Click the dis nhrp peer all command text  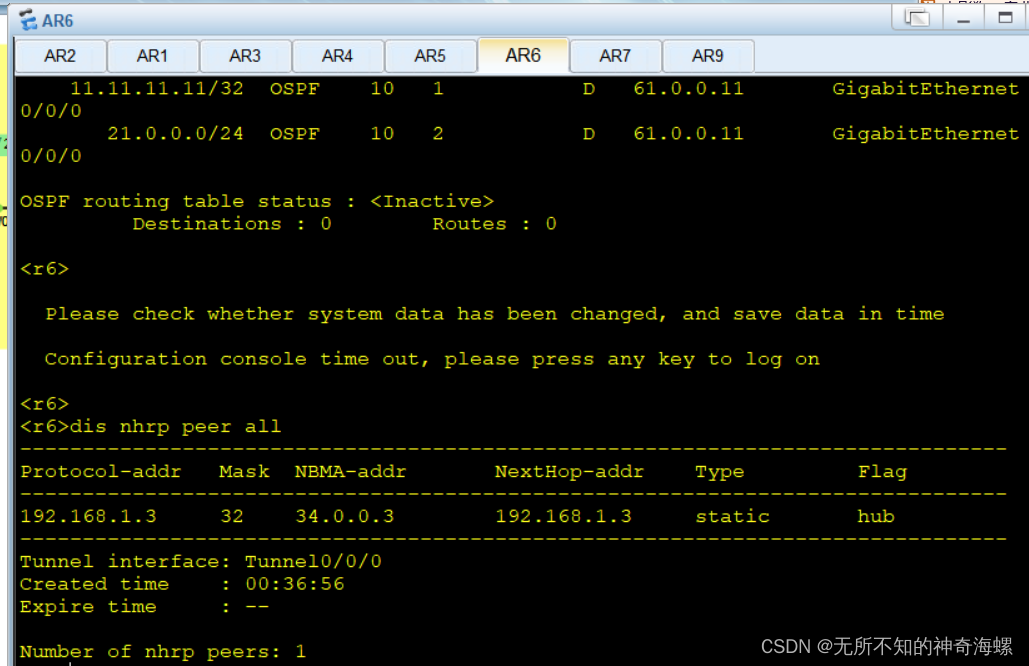(175, 426)
